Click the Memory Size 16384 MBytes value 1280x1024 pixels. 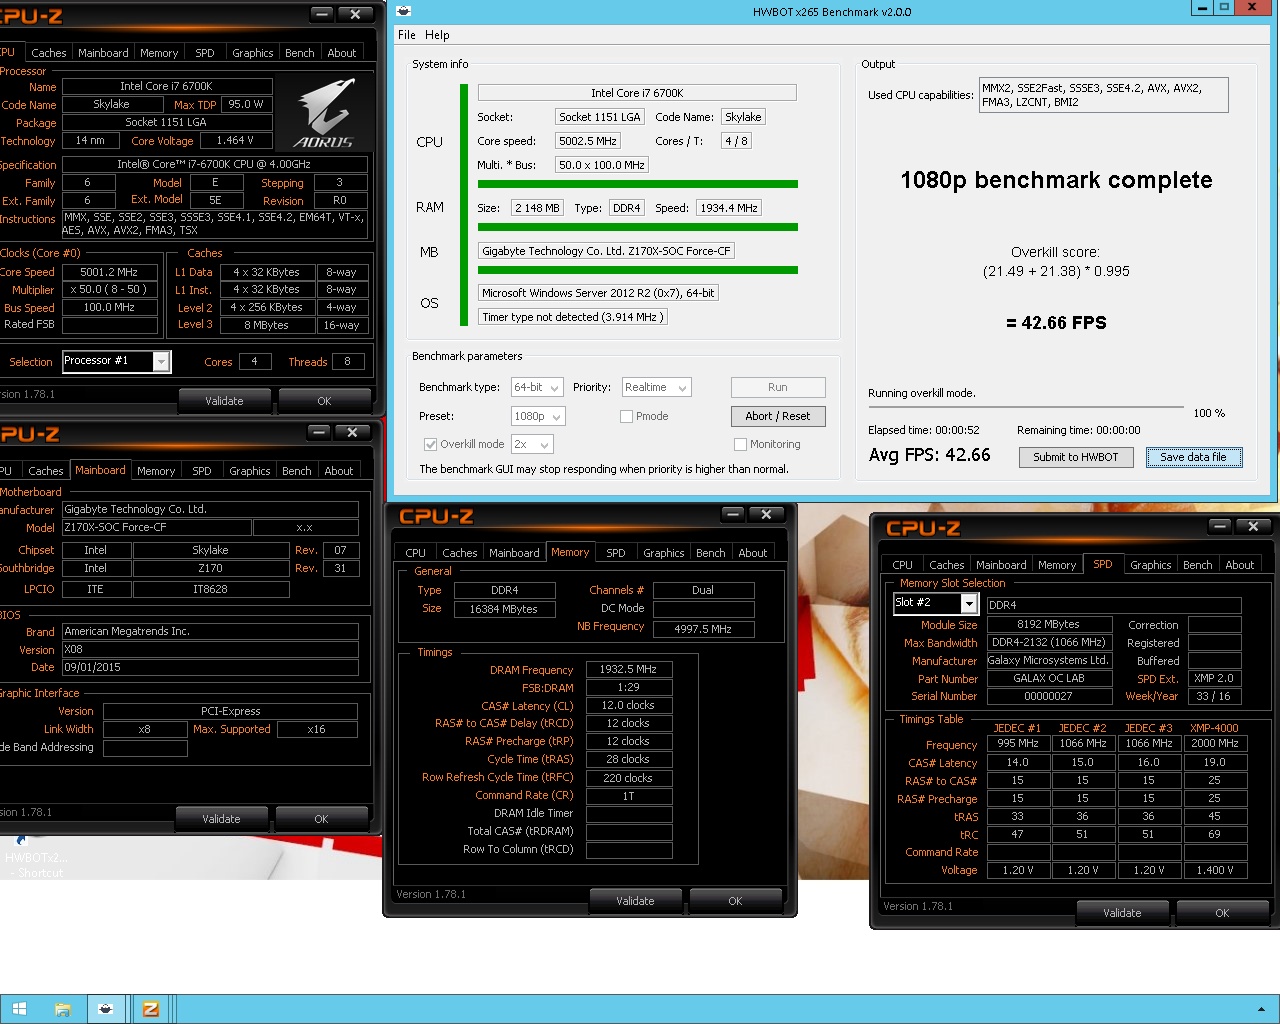(504, 609)
